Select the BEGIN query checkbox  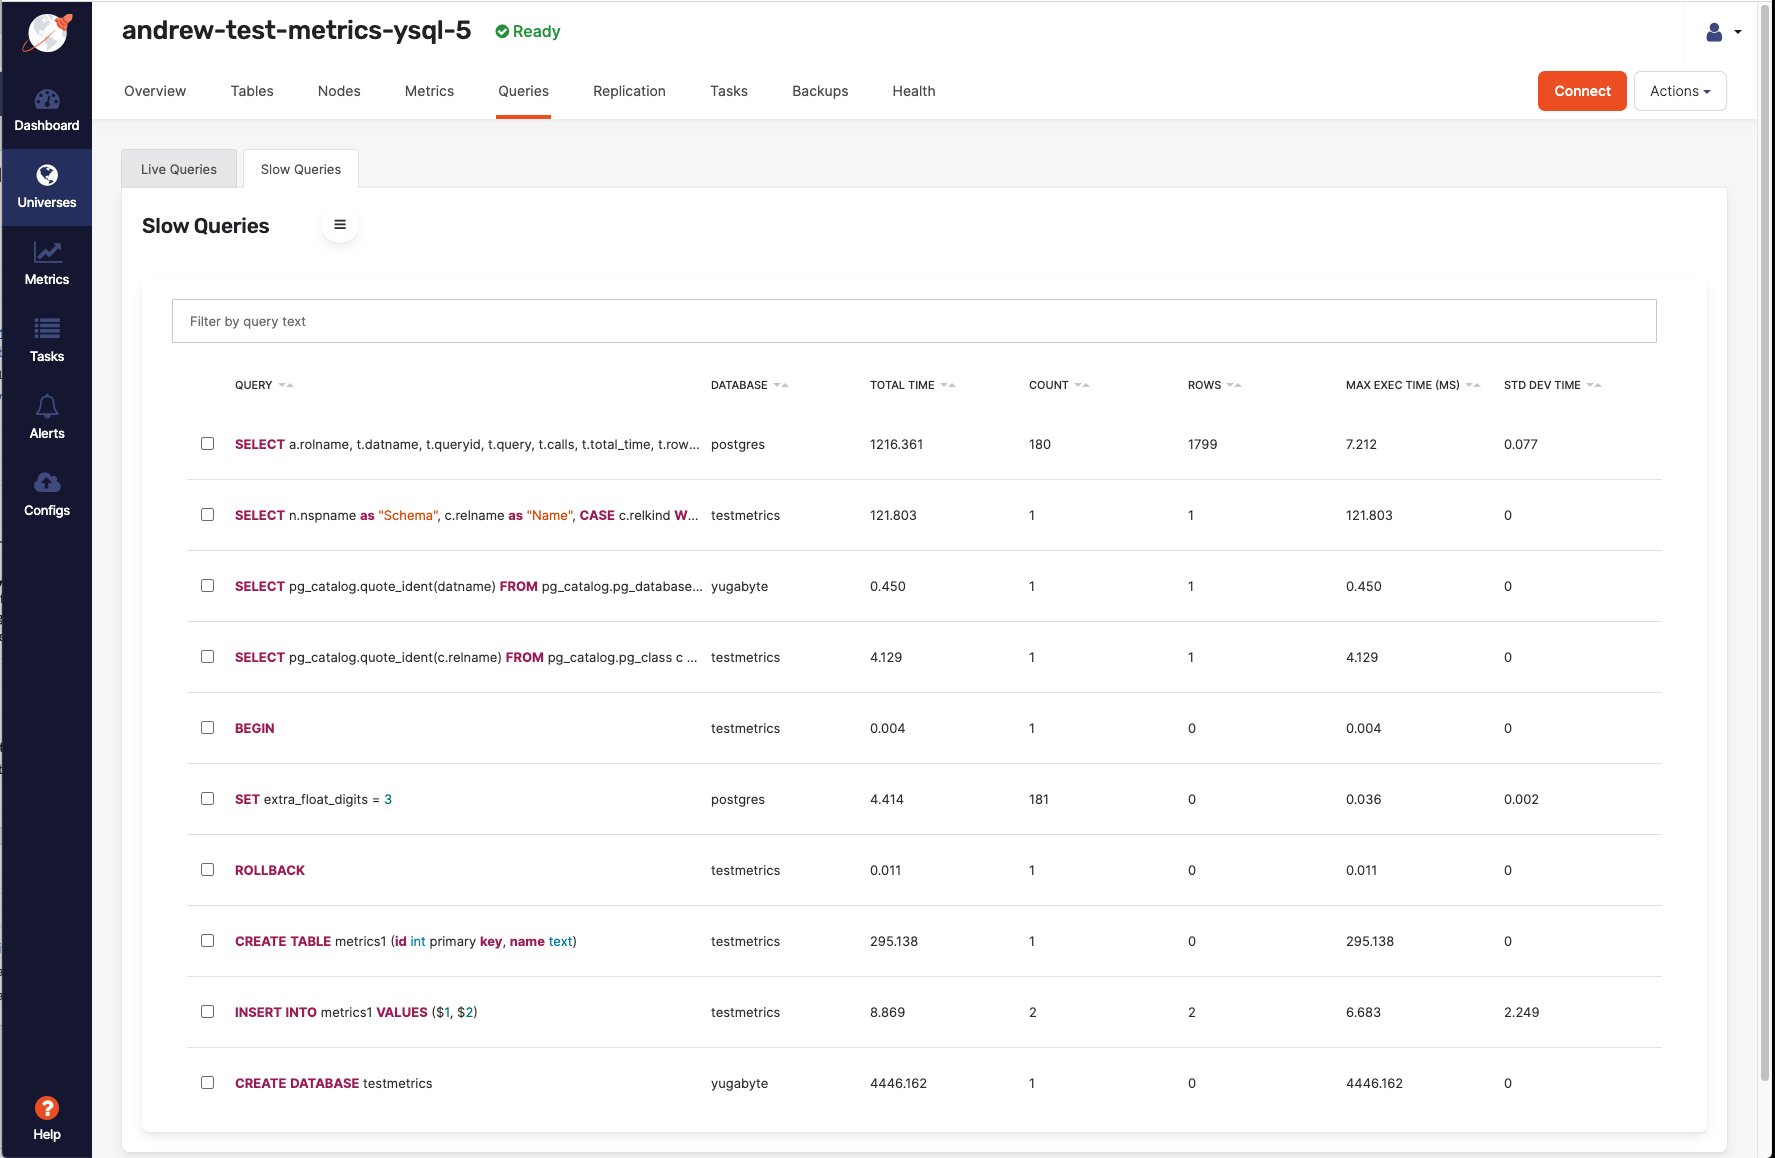(x=207, y=727)
